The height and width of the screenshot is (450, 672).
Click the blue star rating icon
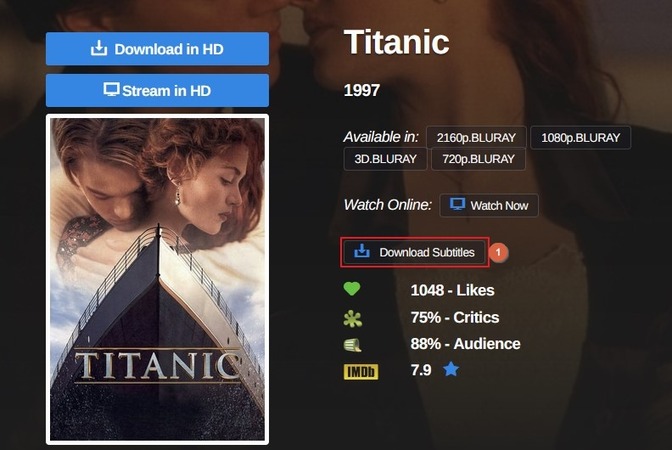451,370
